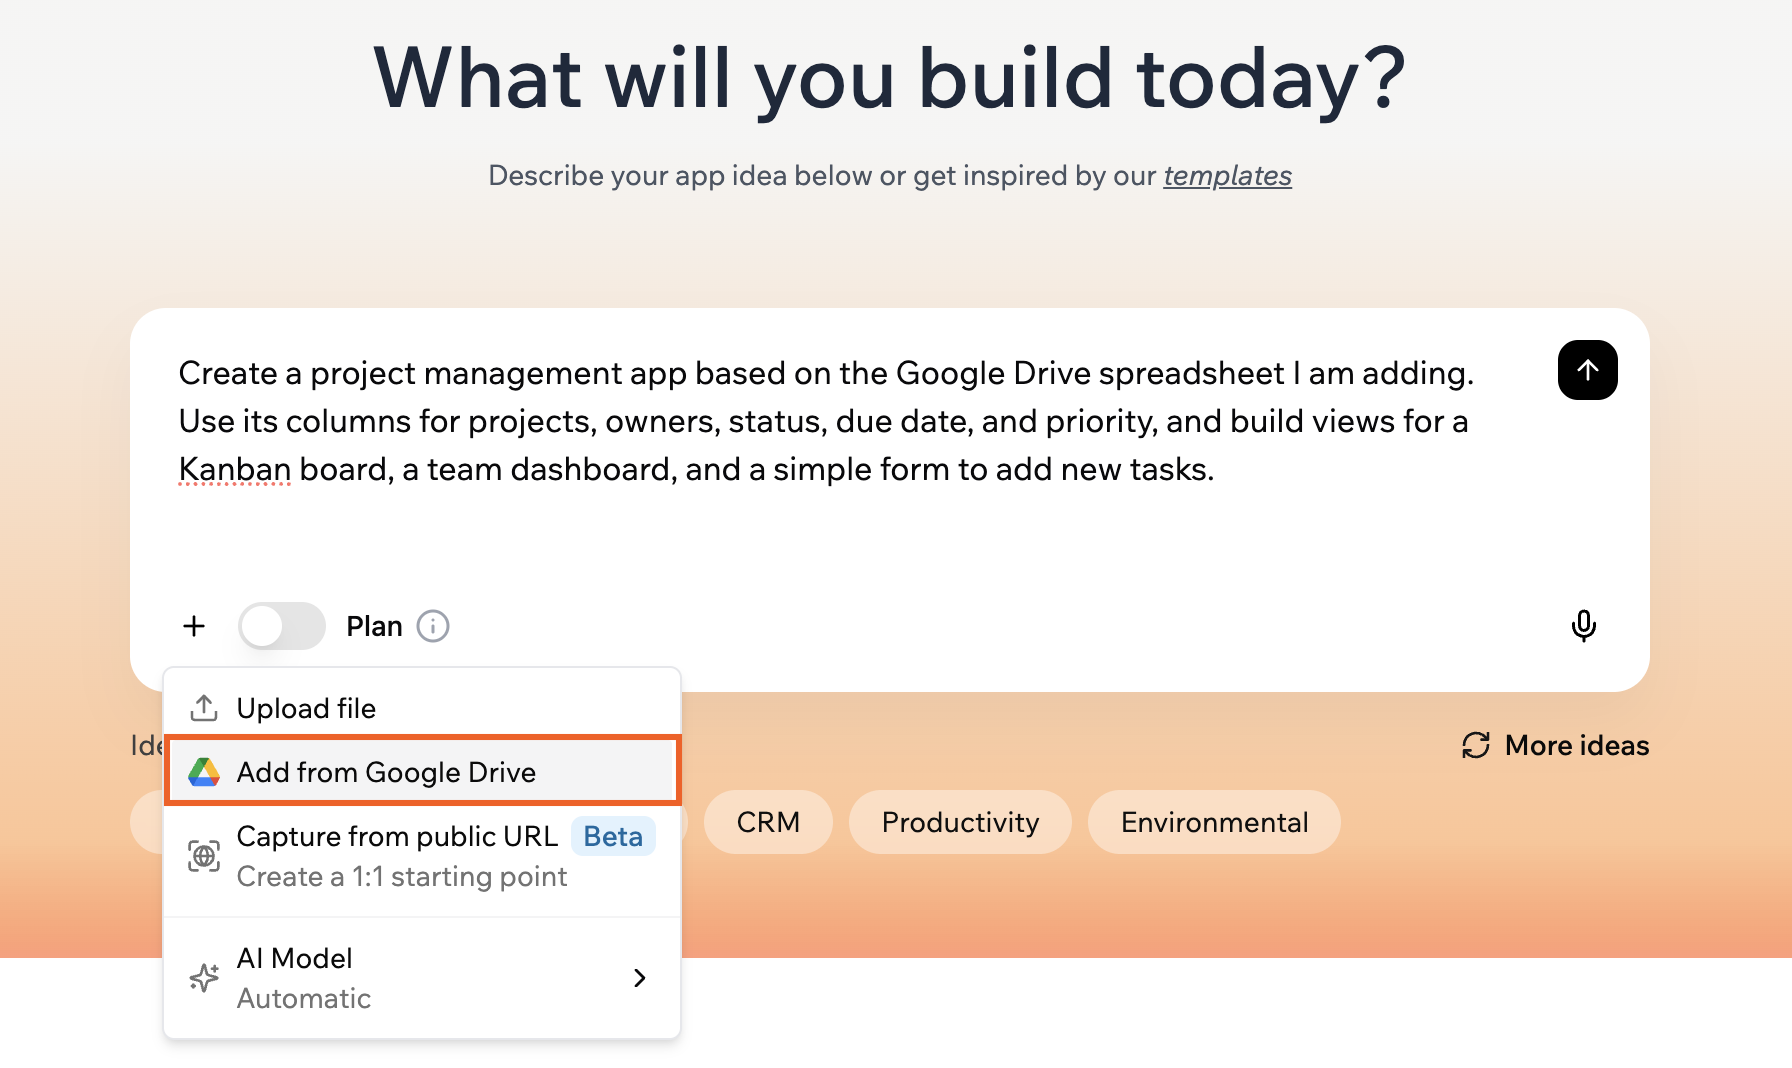
Task: Click the More ideas button
Action: pyautogui.click(x=1555, y=745)
